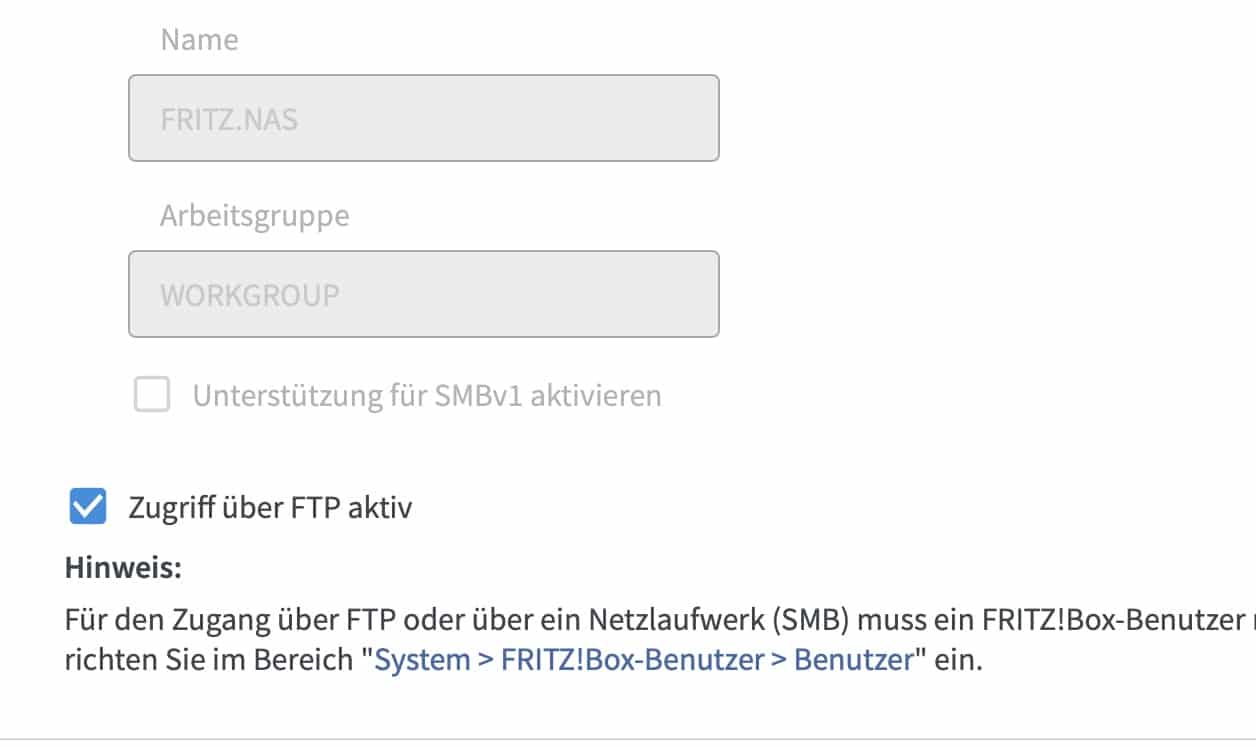Click the Unterstützung für SMBv1 aktivieren label
This screenshot has width=1256, height=746.
pos(427,396)
